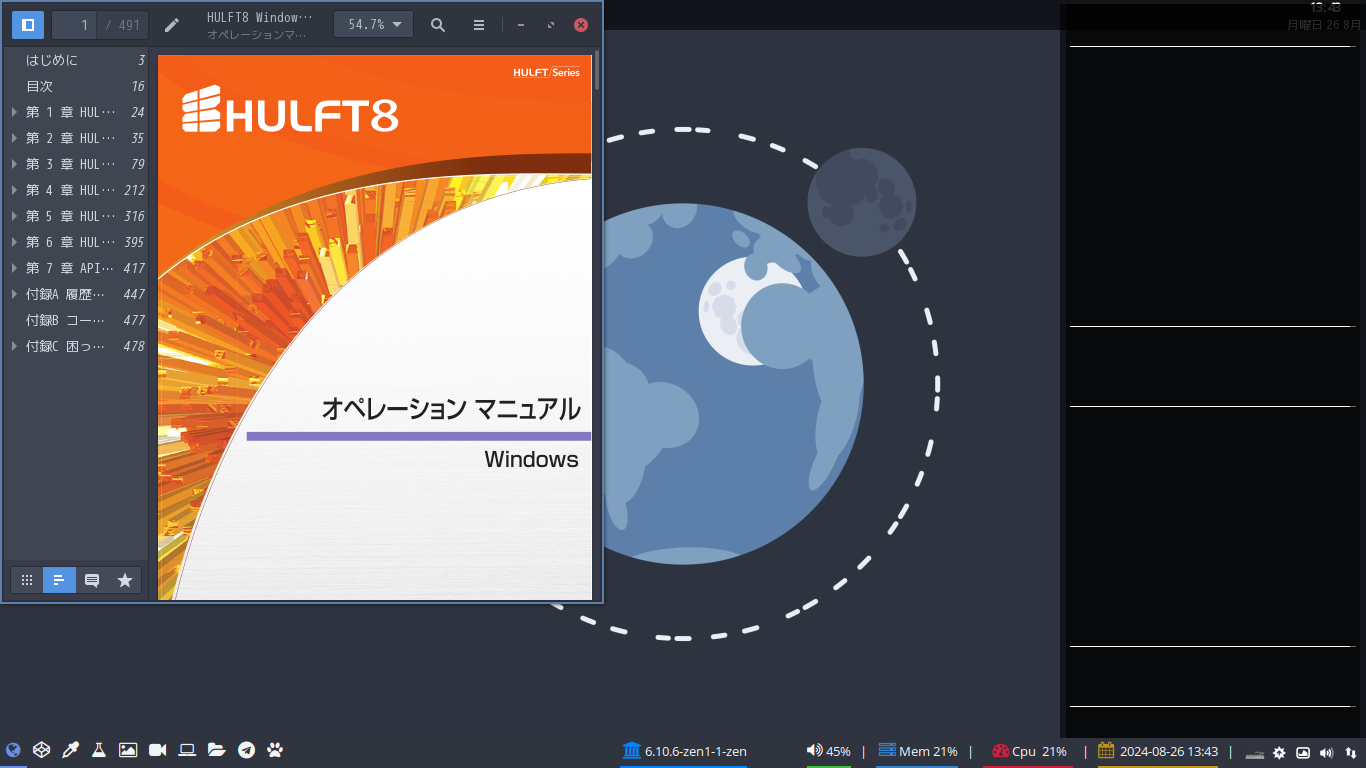Expand the 付録A 履歴 outline entry
The image size is (1366, 768).
click(14, 294)
